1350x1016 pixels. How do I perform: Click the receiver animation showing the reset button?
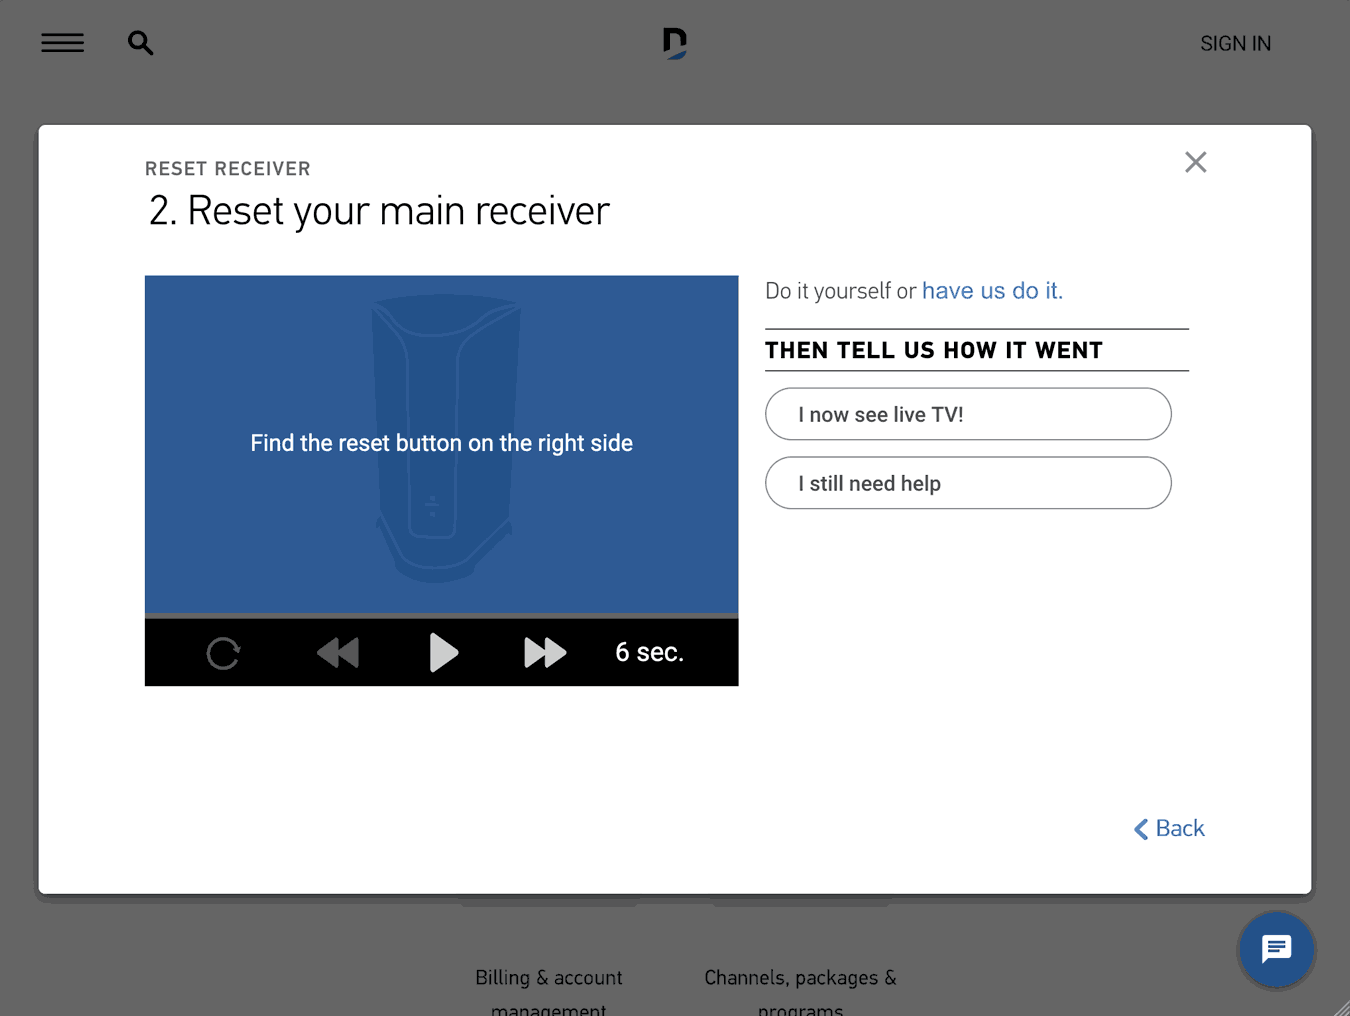441,443
